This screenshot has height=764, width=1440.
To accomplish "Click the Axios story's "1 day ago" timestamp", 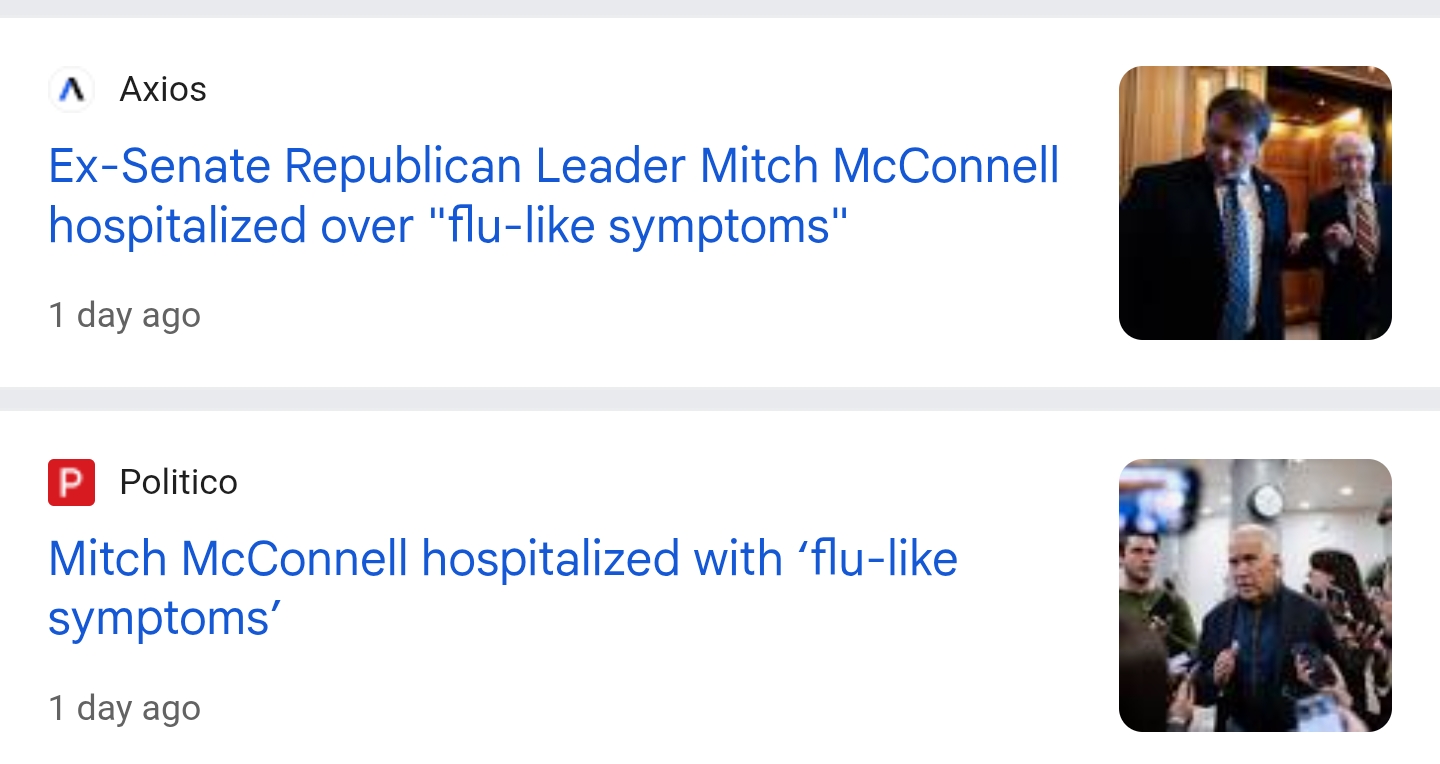I will (125, 315).
